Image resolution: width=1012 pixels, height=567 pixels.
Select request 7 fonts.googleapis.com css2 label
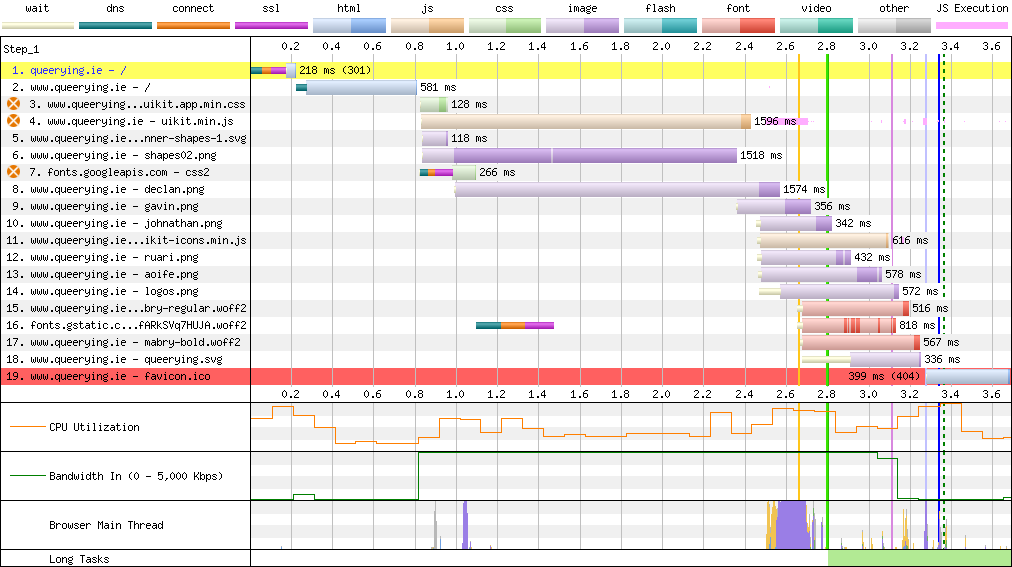pyautogui.click(x=119, y=172)
